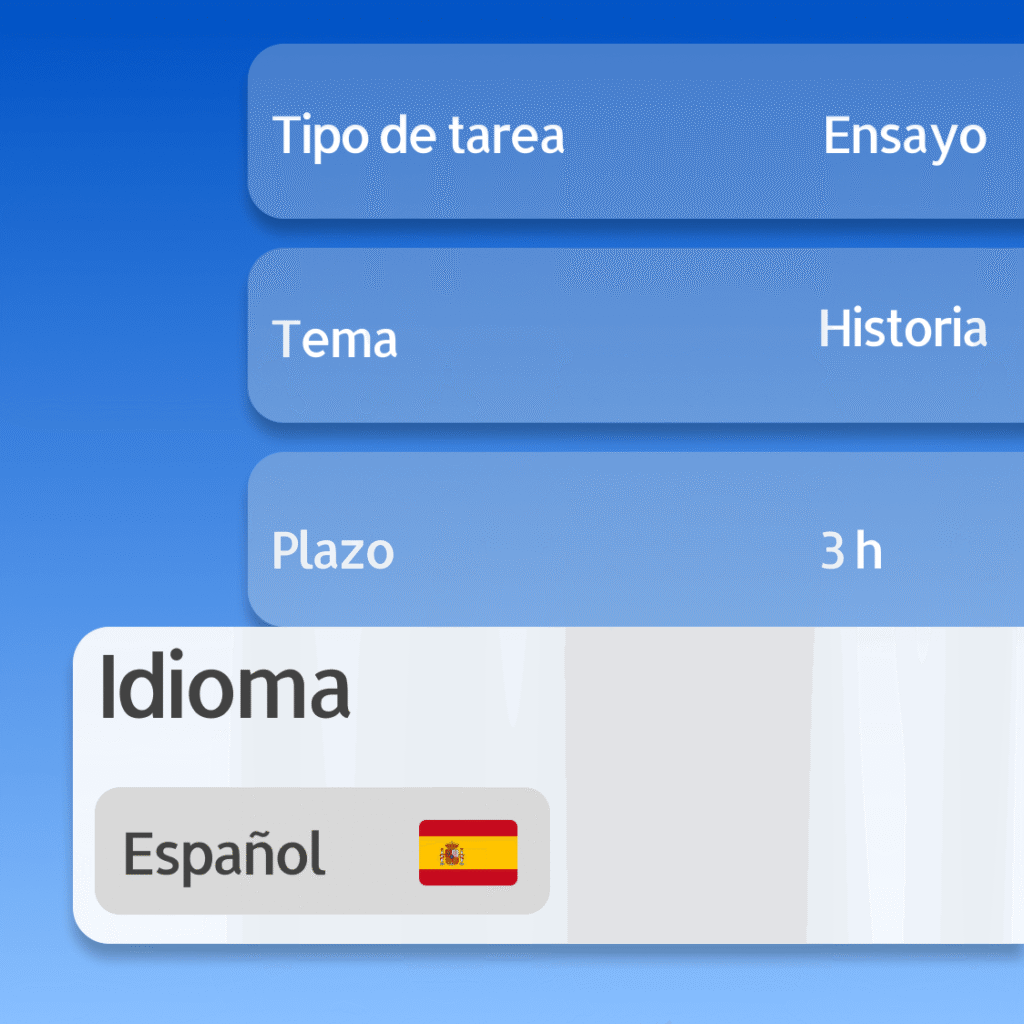This screenshot has width=1024, height=1024.
Task: Click the Idioma heading
Action: [225, 687]
